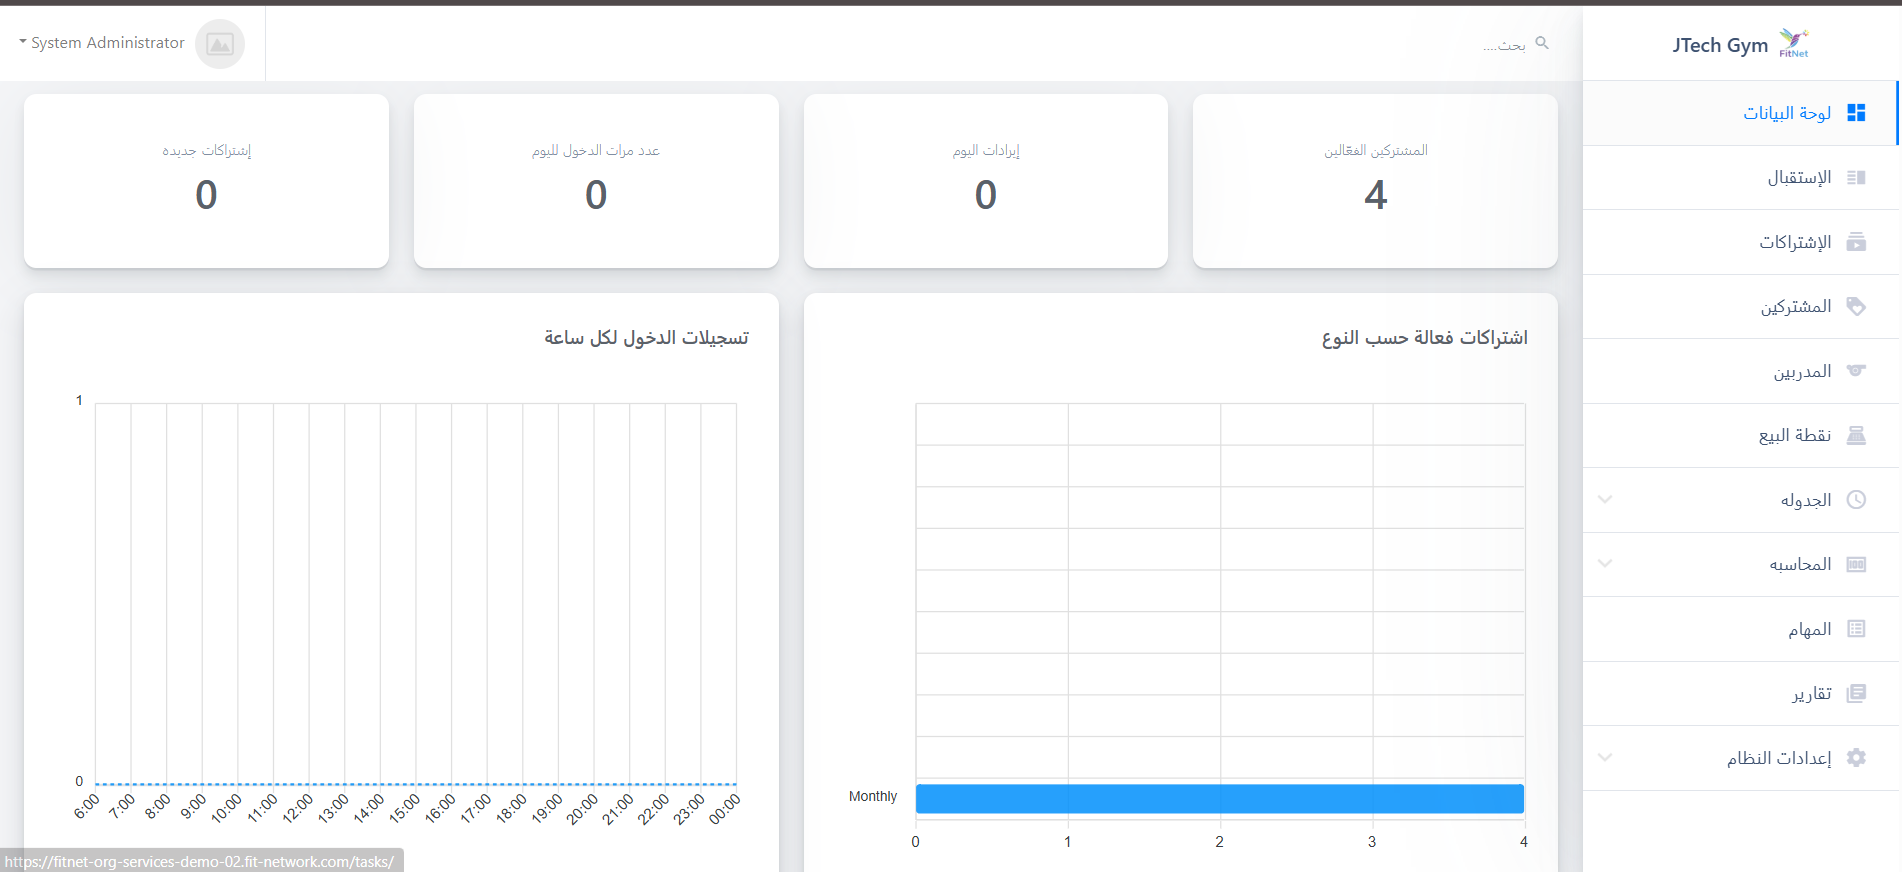Click the trainers (المدربين) sidebar icon

[1856, 371]
